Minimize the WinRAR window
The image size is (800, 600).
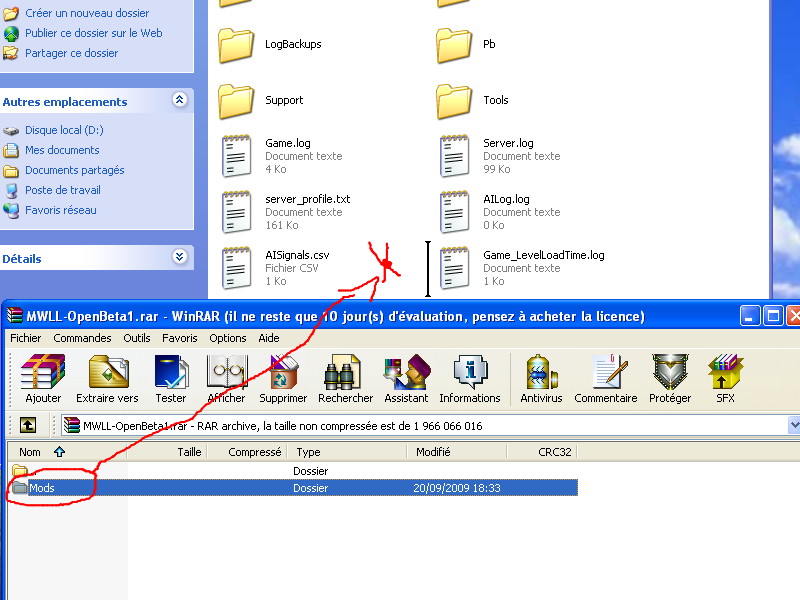pyautogui.click(x=749, y=316)
